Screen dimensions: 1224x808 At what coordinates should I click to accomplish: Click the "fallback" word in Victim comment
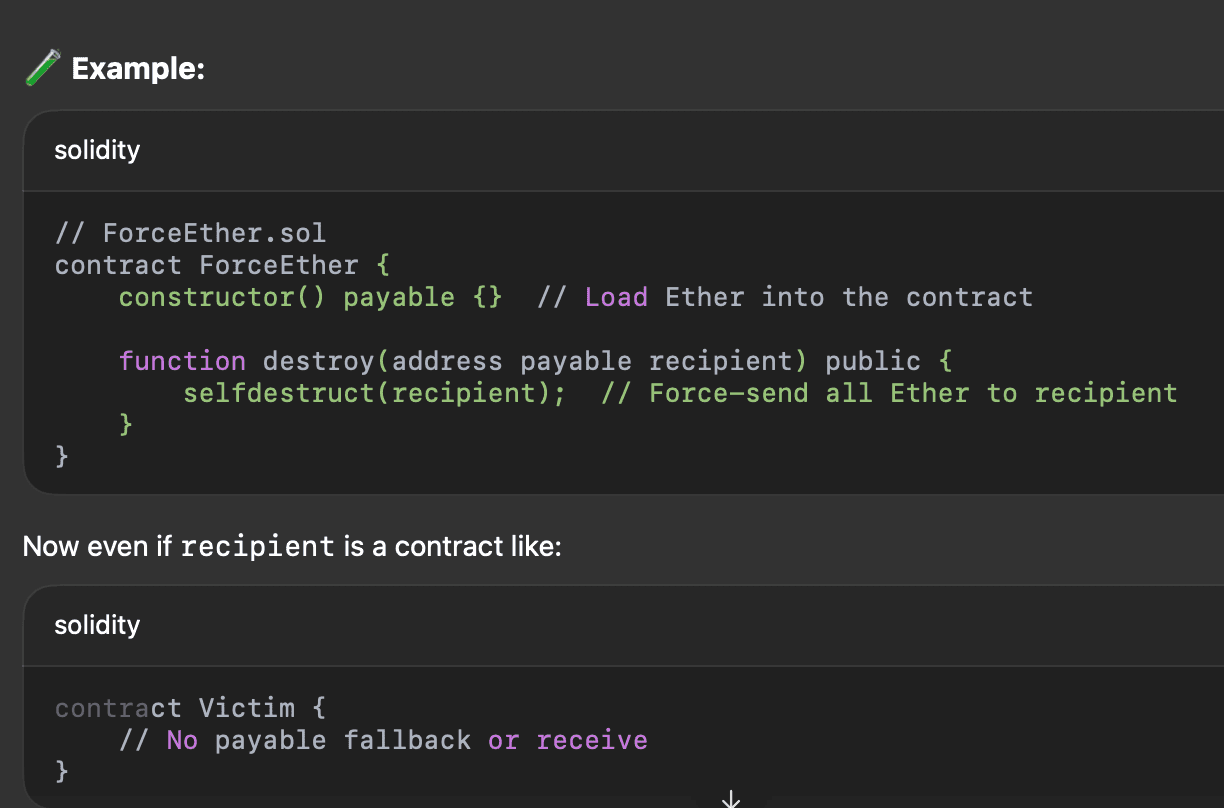pyautogui.click(x=407, y=741)
